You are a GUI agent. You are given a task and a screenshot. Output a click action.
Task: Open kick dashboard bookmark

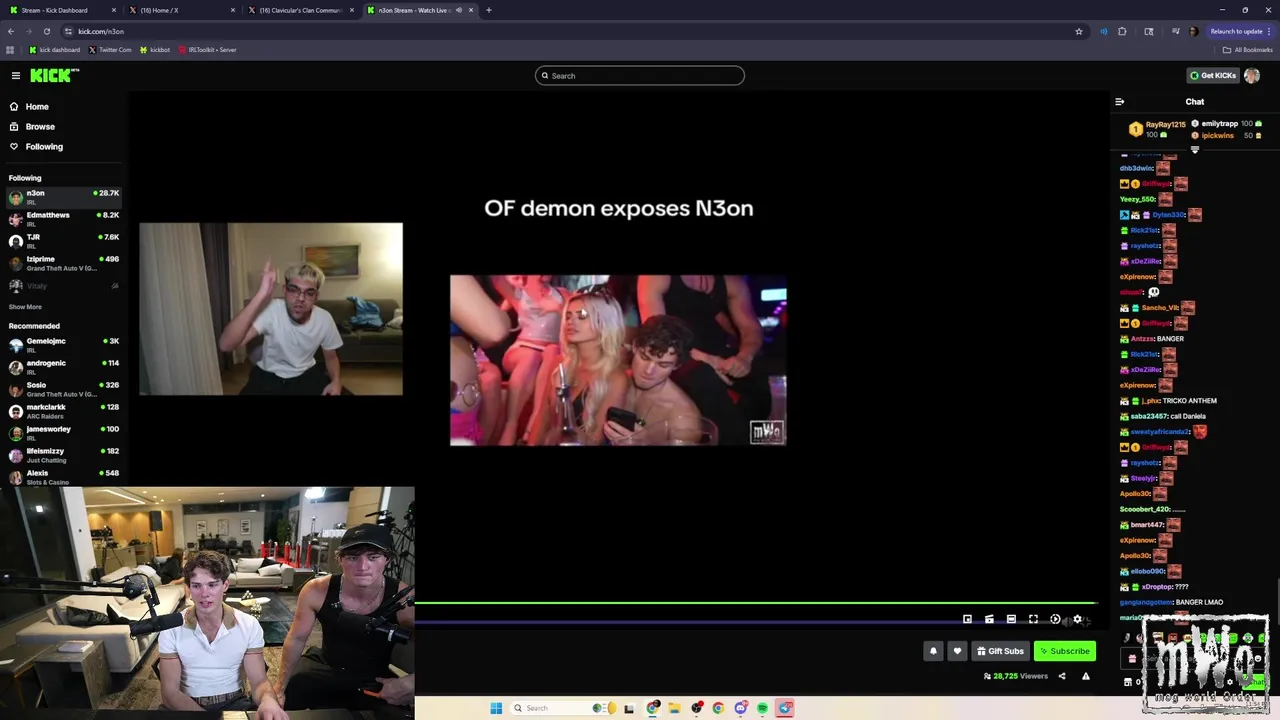tap(54, 49)
